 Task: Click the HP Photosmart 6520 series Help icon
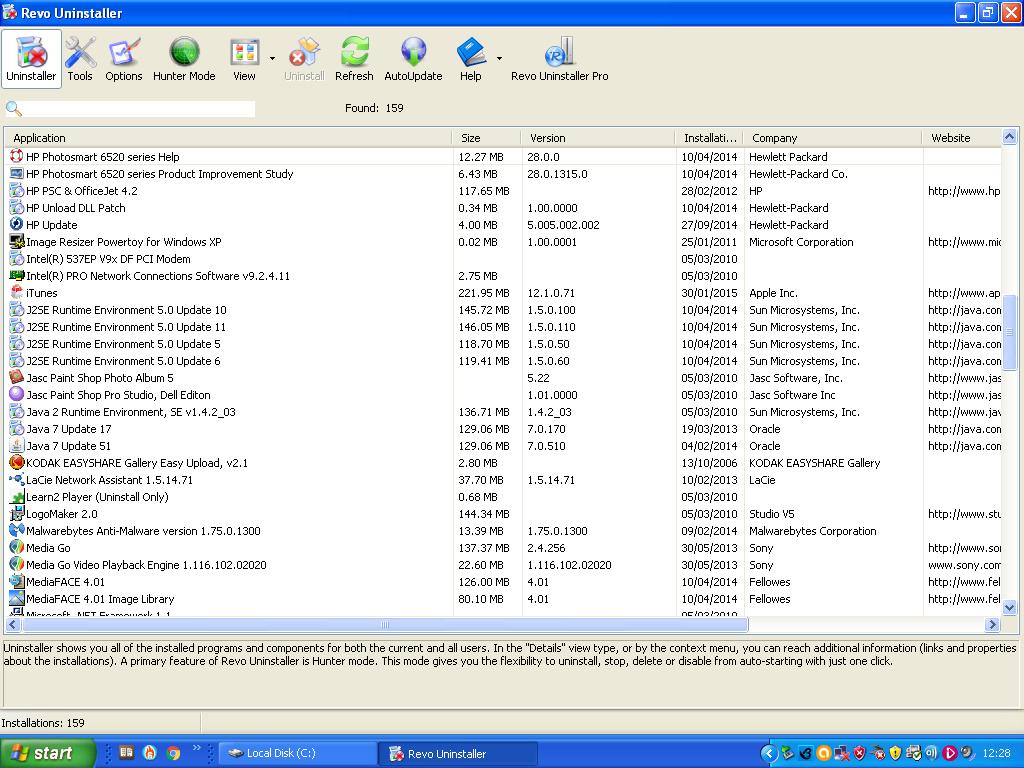pyautogui.click(x=16, y=157)
